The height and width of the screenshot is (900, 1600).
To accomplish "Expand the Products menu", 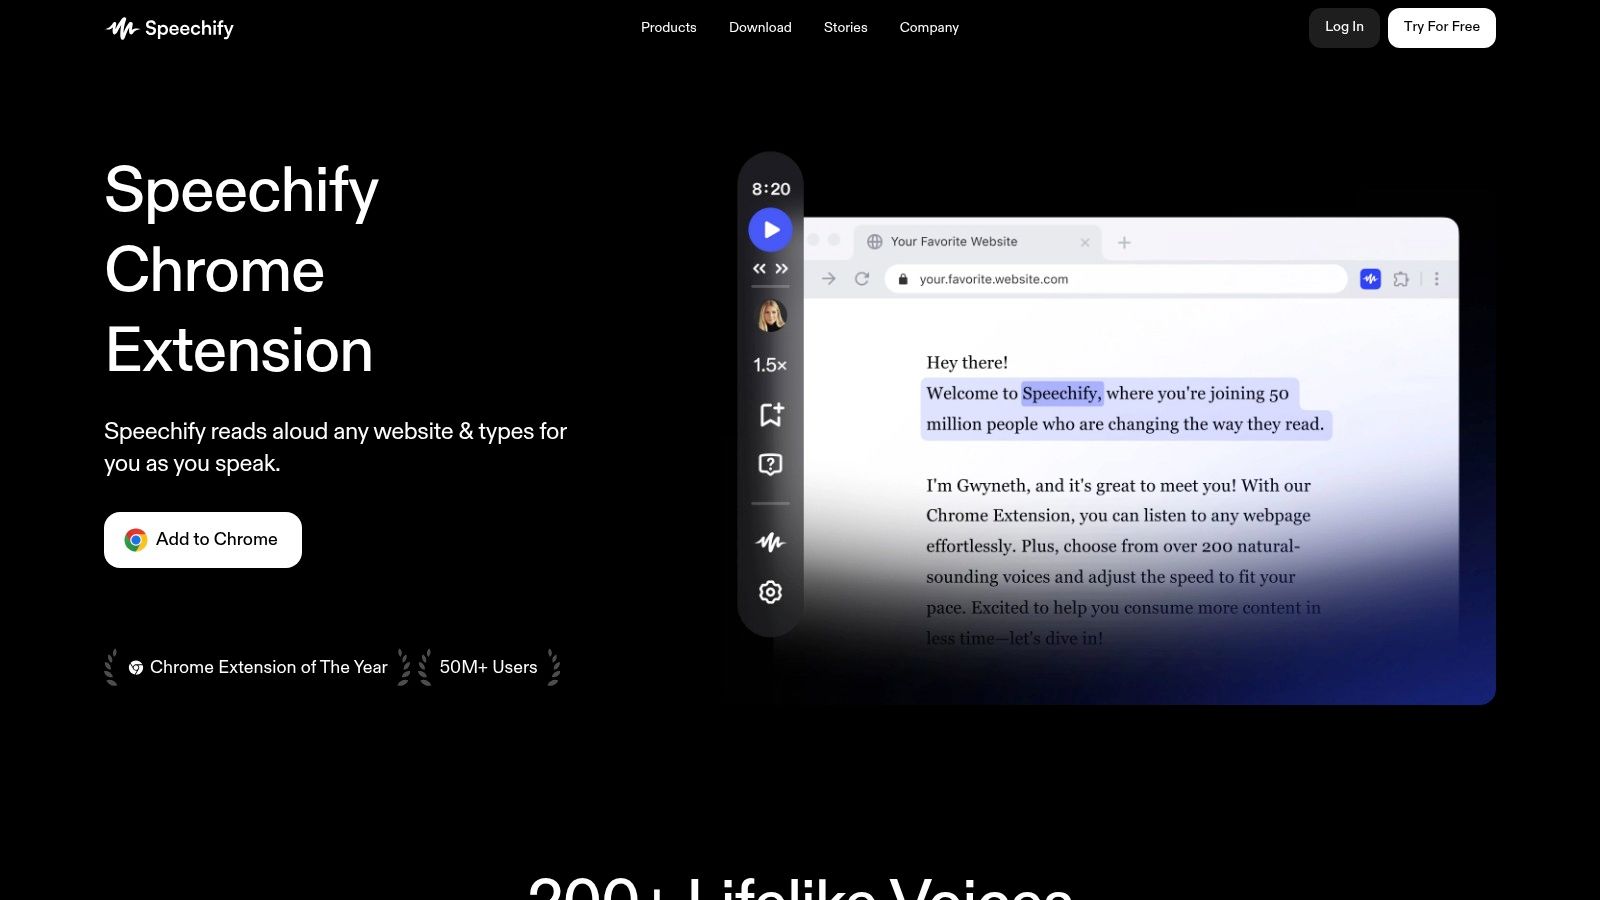I will pyautogui.click(x=668, y=27).
